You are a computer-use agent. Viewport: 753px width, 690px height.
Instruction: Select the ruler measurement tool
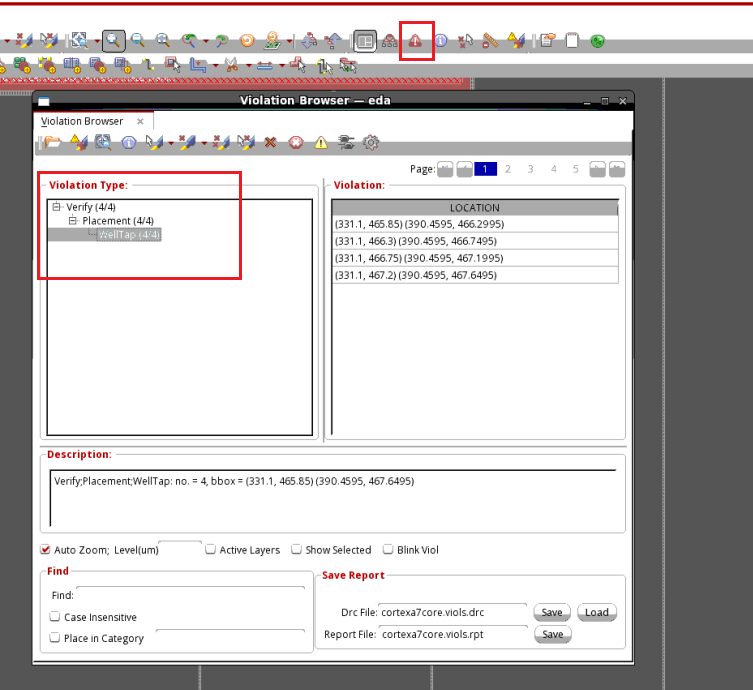coord(490,41)
